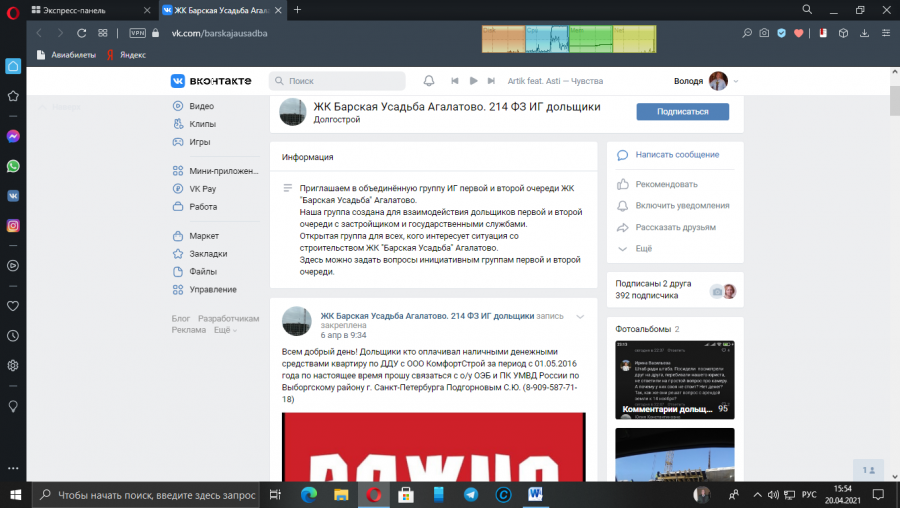This screenshot has width=900, height=508.
Task: Open the Комментарии дольщиков photo album
Action: (674, 379)
